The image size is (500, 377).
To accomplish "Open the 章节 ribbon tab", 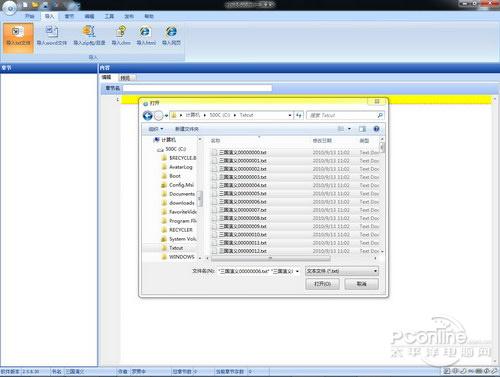I will pos(69,16).
